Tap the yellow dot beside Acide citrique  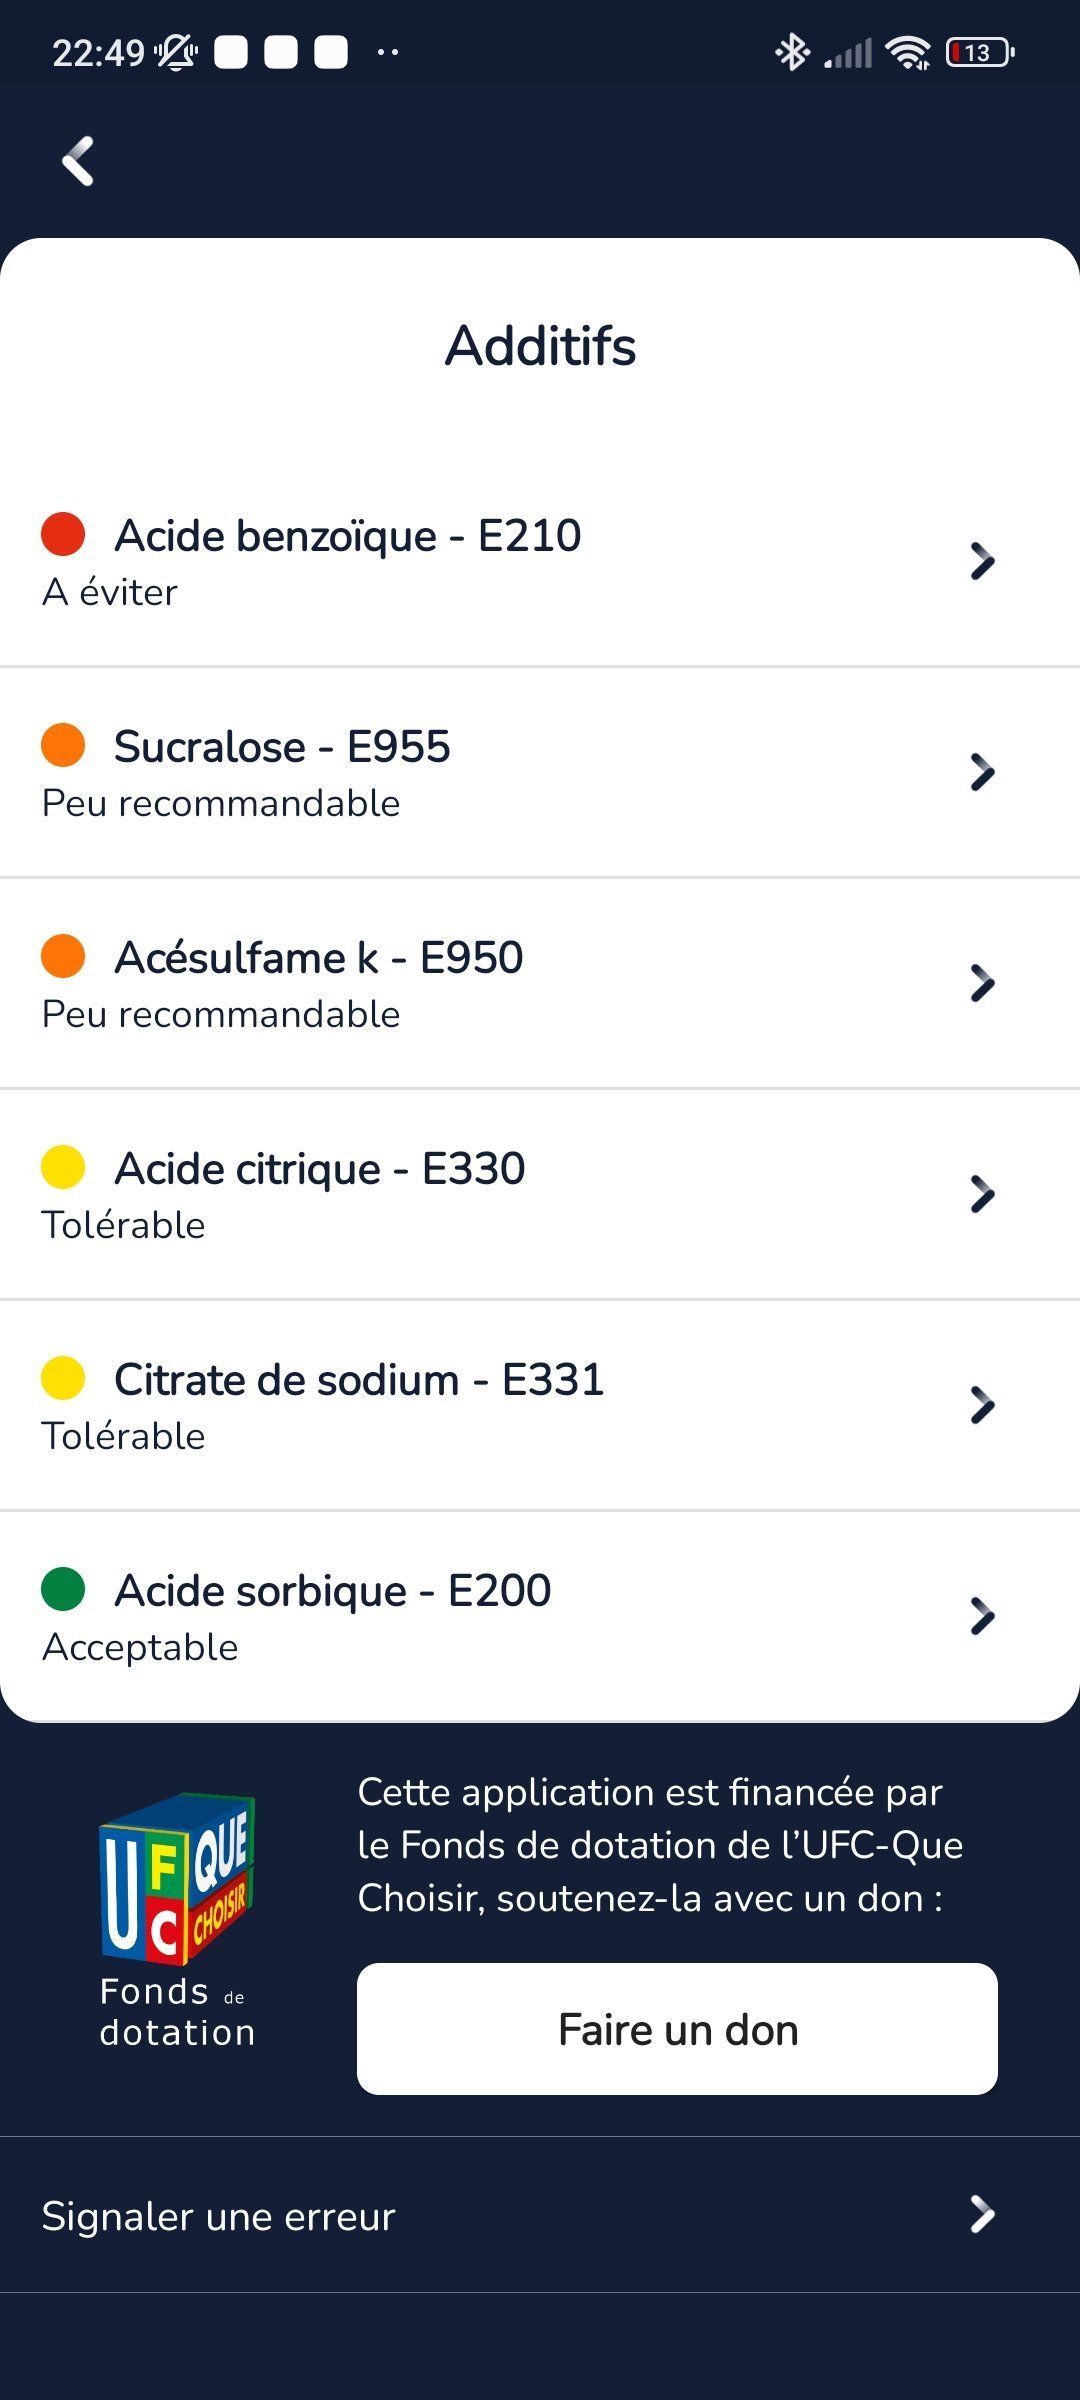pos(63,1167)
